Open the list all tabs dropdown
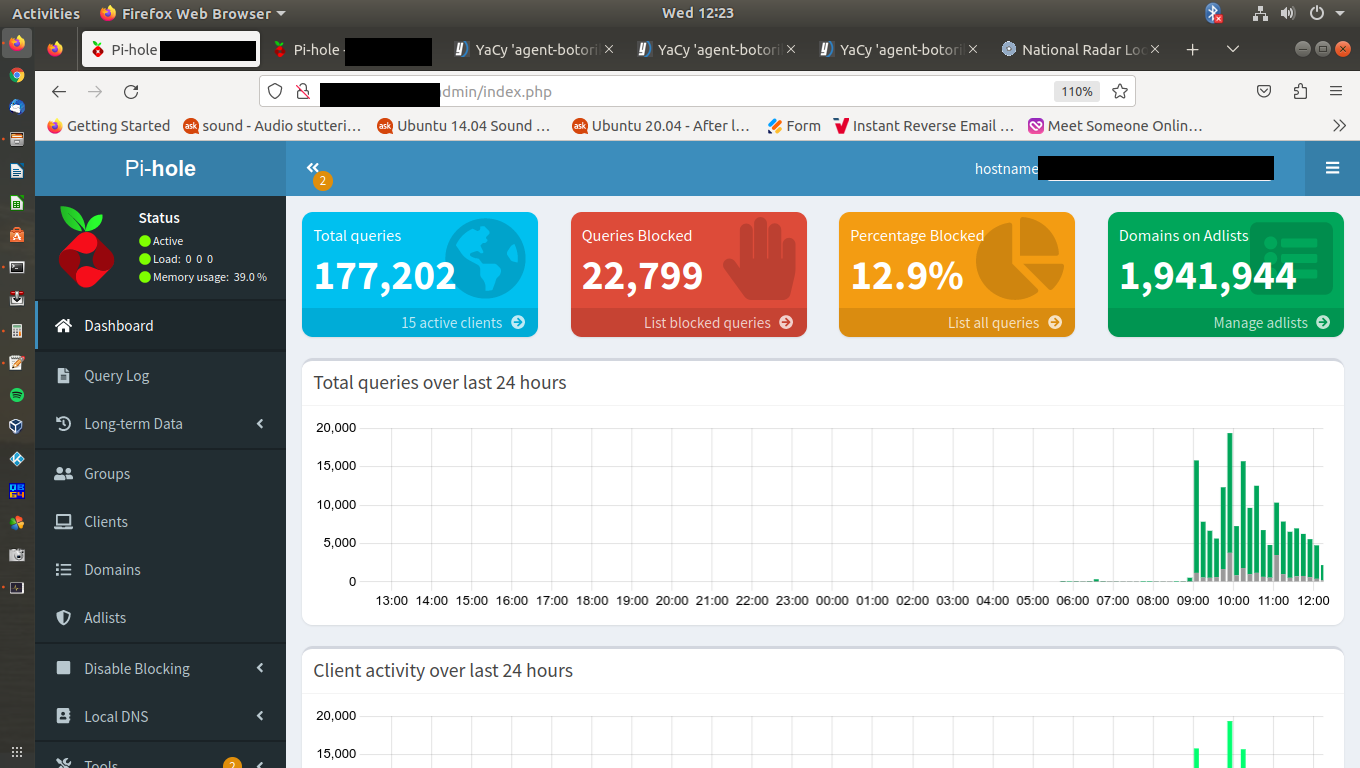1360x768 pixels. [x=1232, y=49]
